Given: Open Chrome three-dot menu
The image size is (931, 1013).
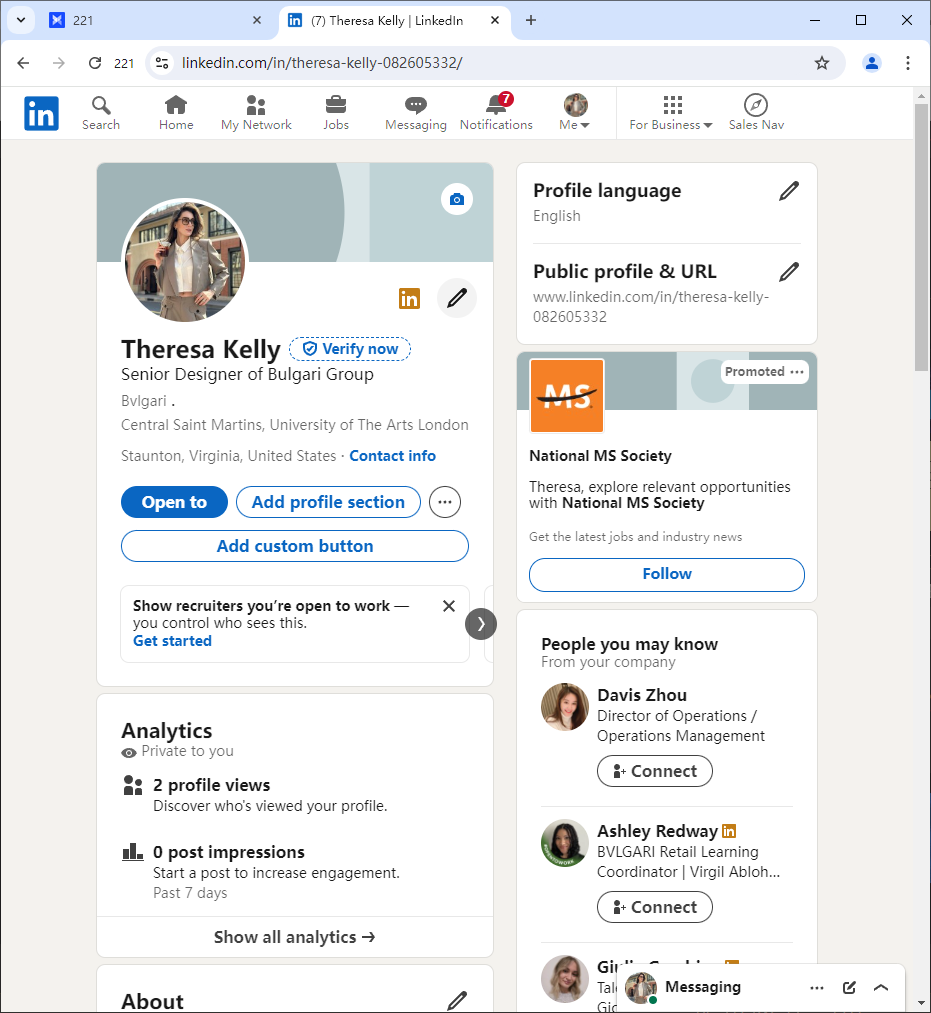Looking at the screenshot, I should point(908,63).
